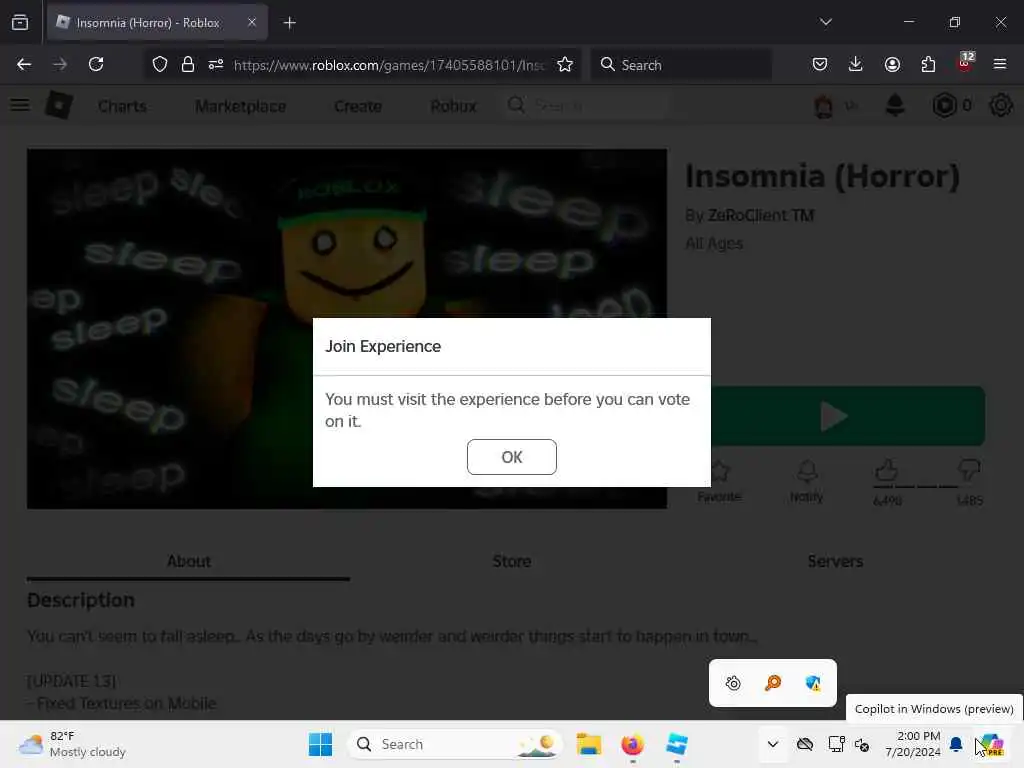
Task: Open the red extension with 12 badge
Action: coord(965,63)
